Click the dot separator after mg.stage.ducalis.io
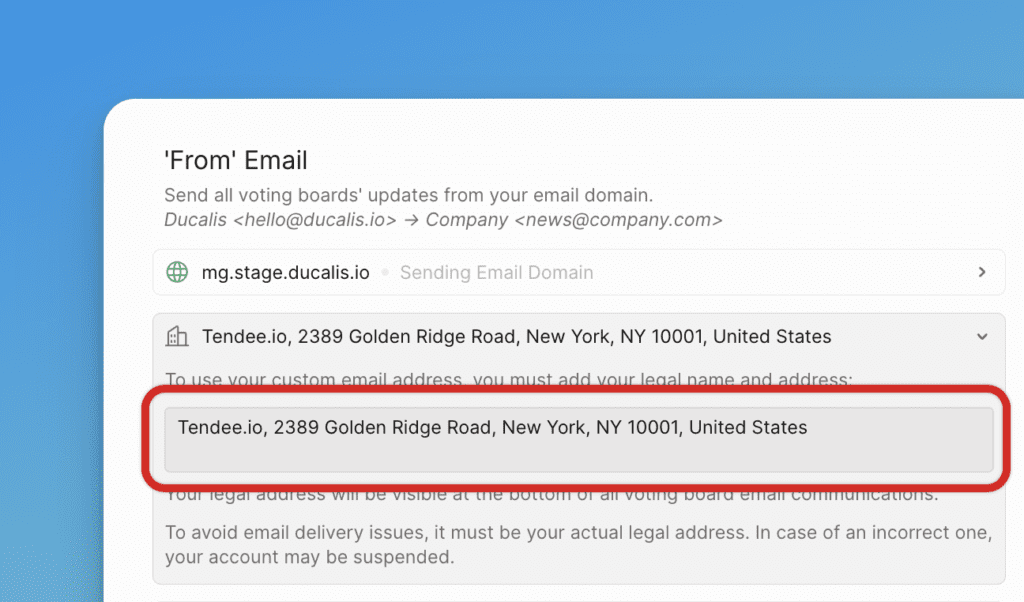This screenshot has width=1024, height=602. click(x=384, y=273)
